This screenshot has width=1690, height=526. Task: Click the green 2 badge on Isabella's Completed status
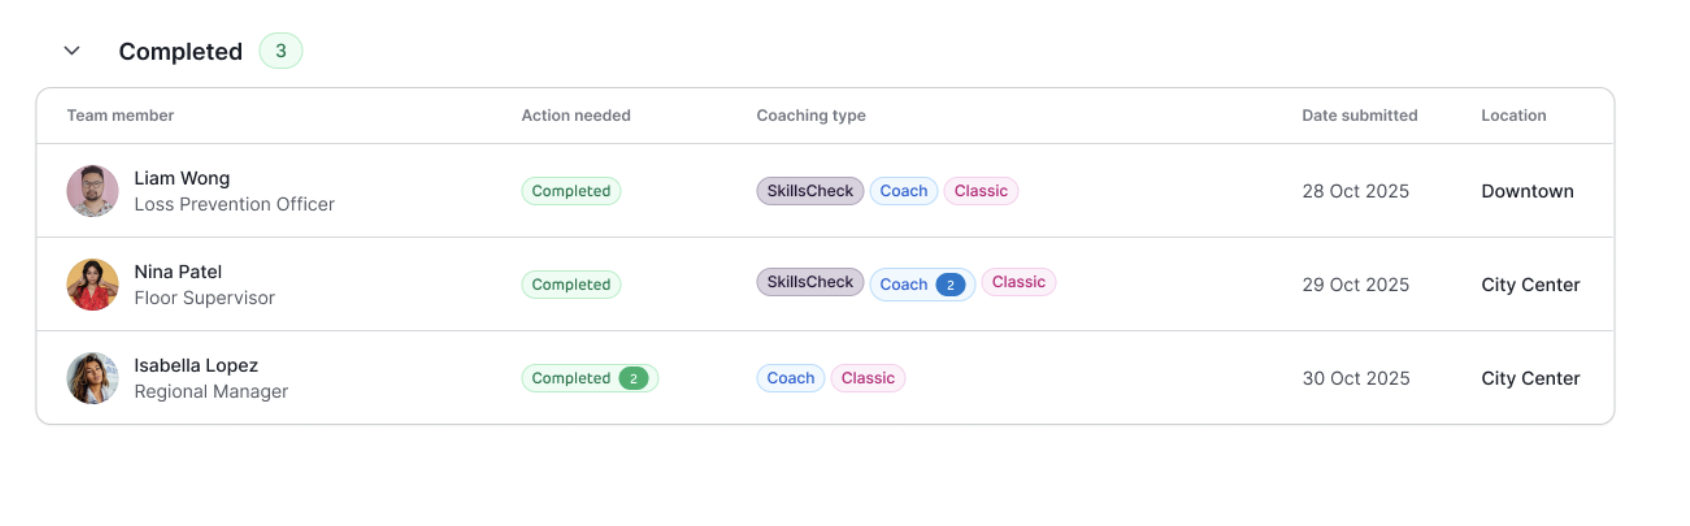click(633, 378)
